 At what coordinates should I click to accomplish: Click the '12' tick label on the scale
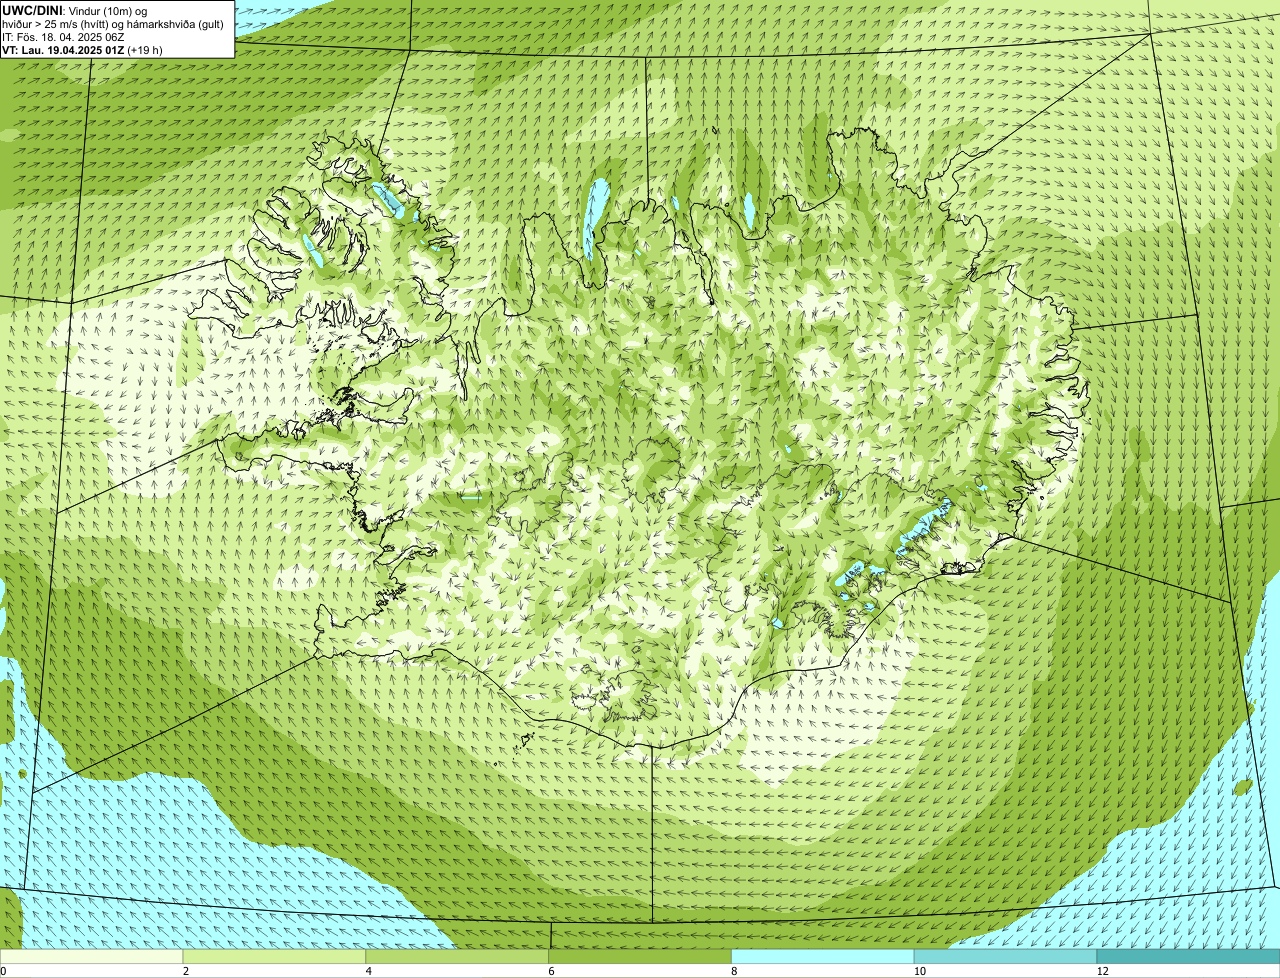point(1102,971)
